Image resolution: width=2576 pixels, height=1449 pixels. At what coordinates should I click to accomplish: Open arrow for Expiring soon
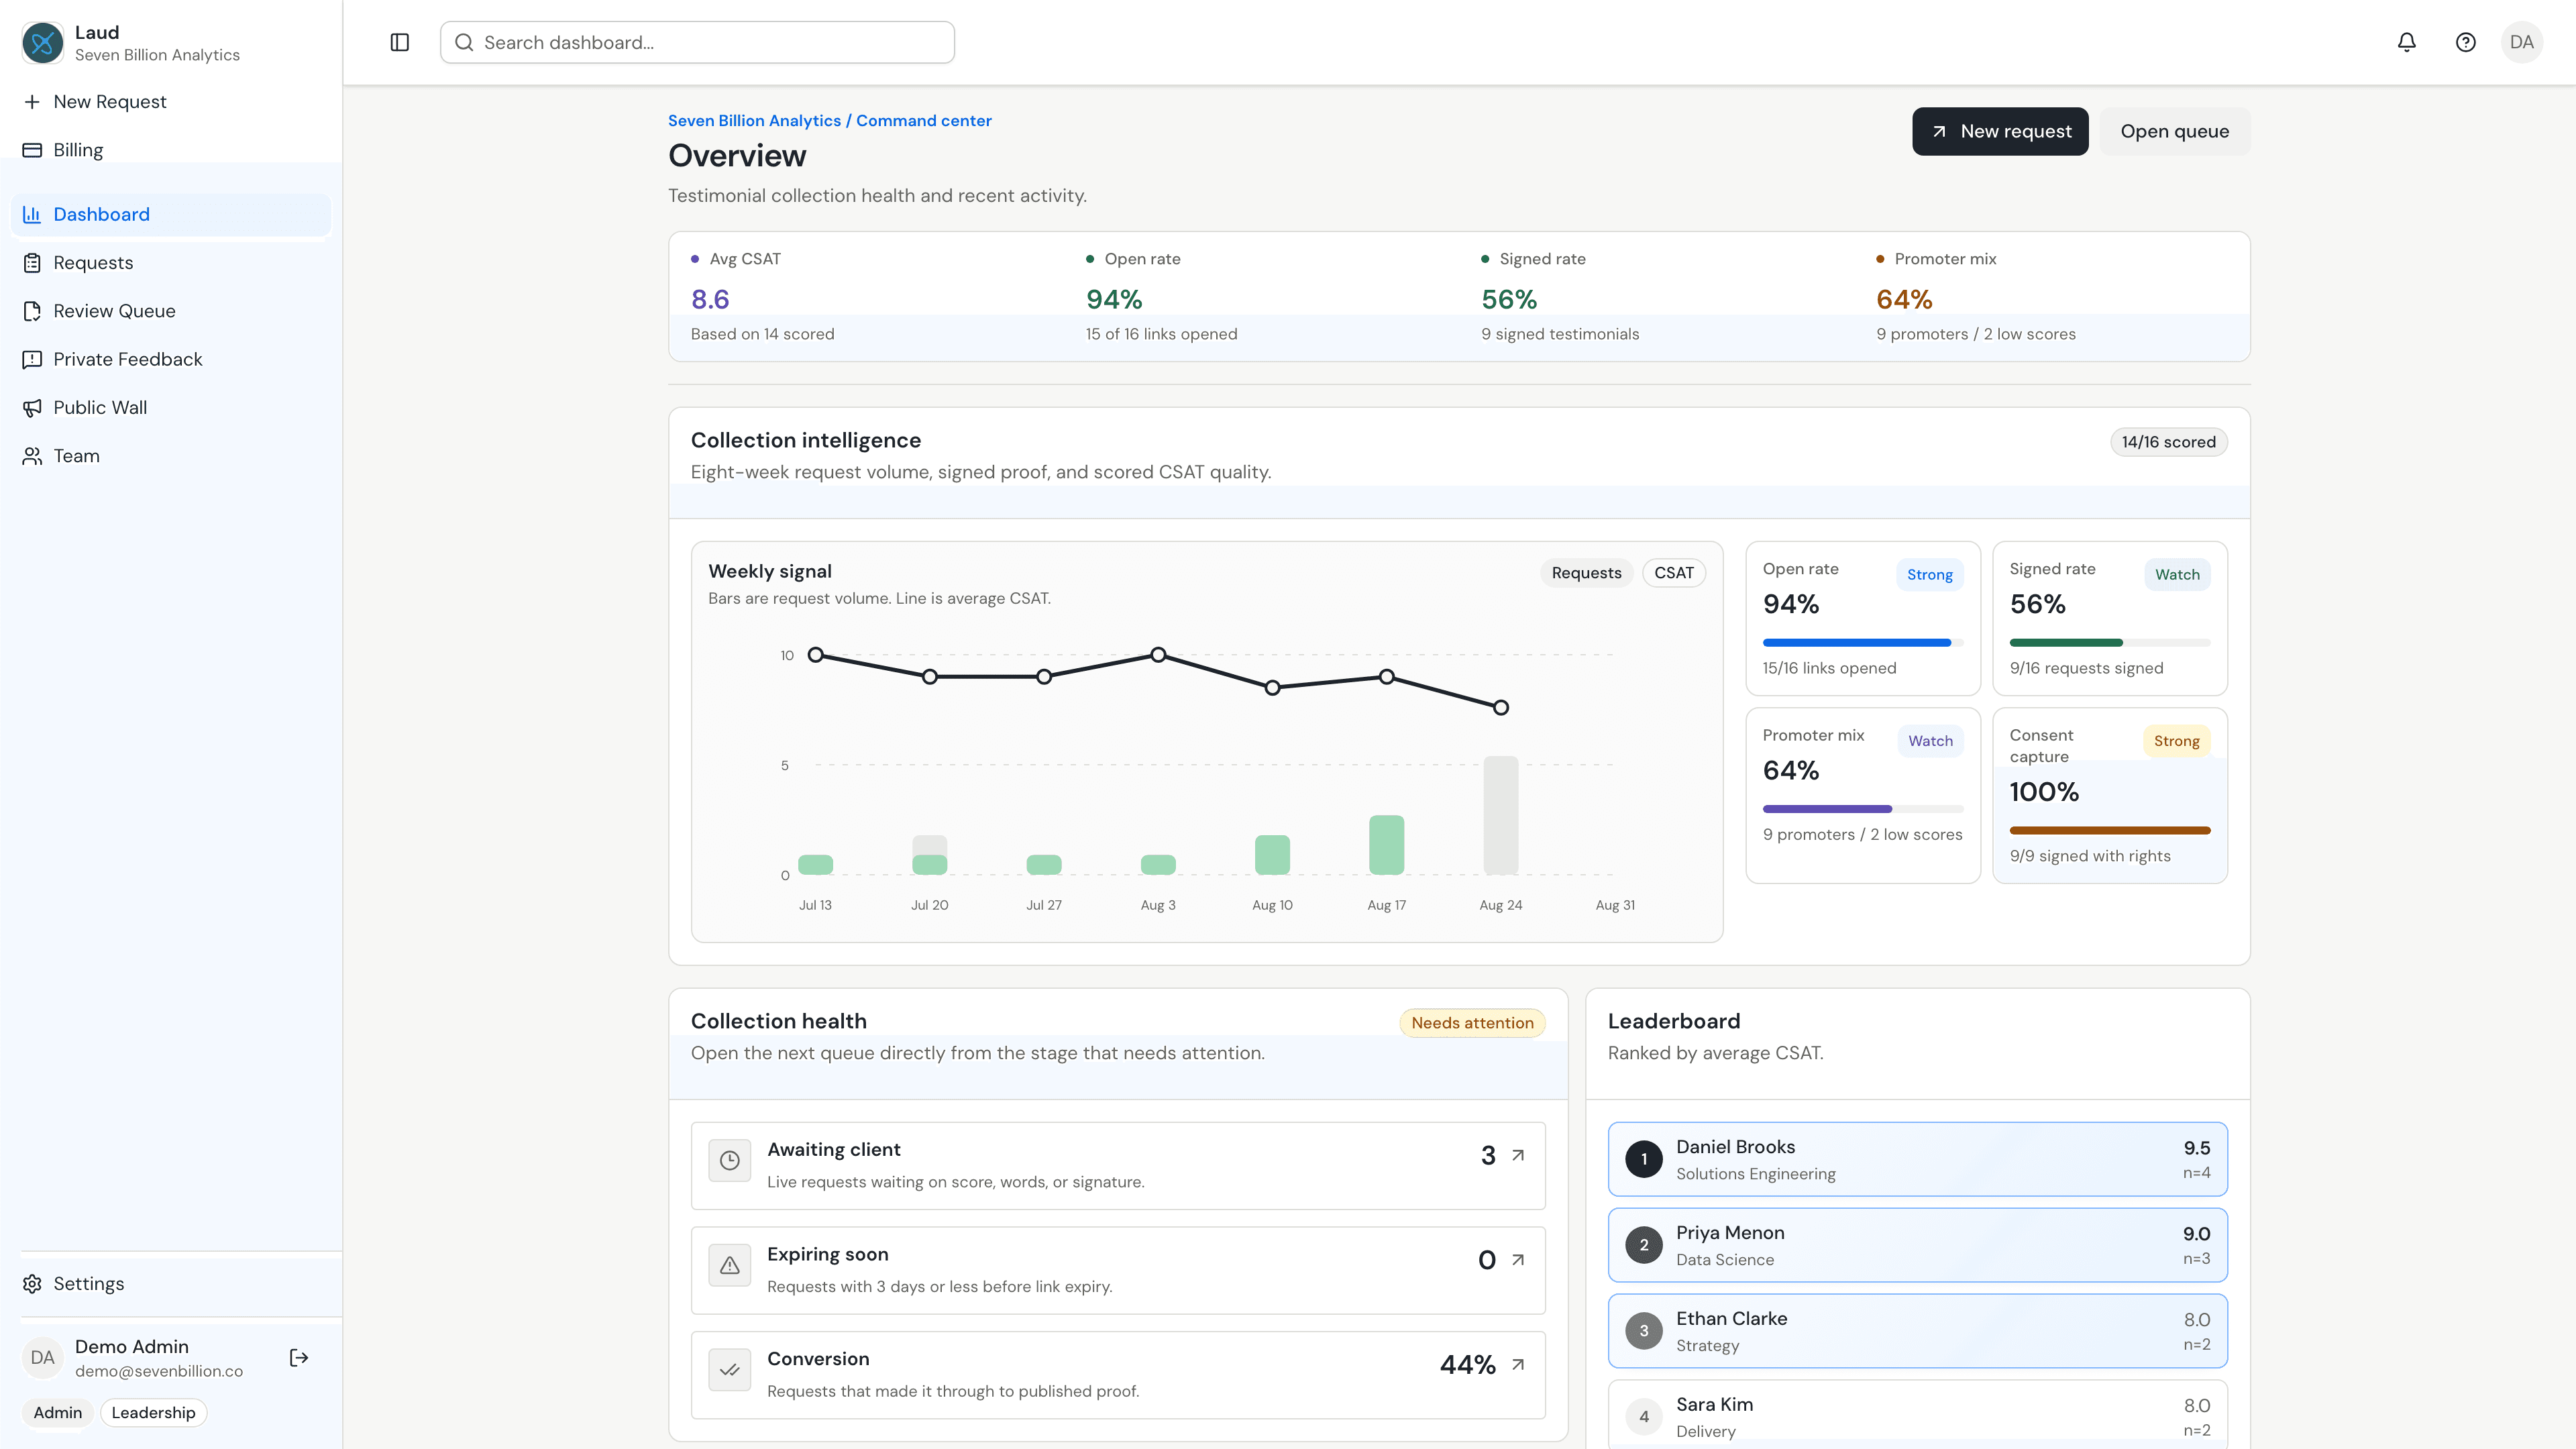[1518, 1260]
